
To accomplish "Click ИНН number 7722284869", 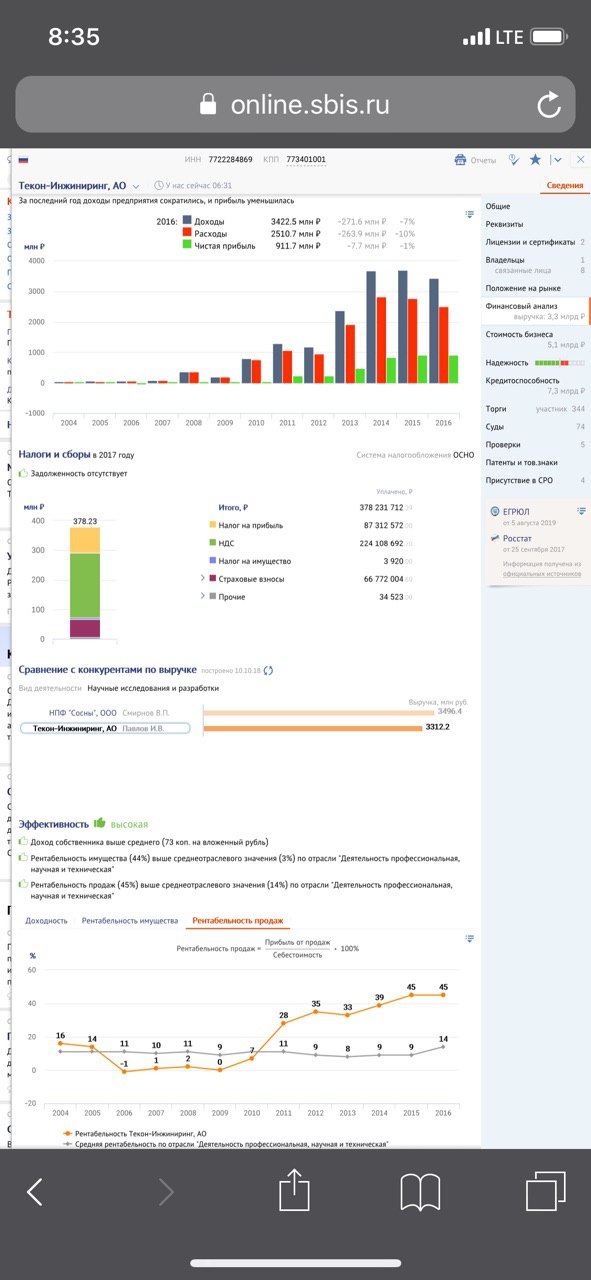I will [233, 160].
